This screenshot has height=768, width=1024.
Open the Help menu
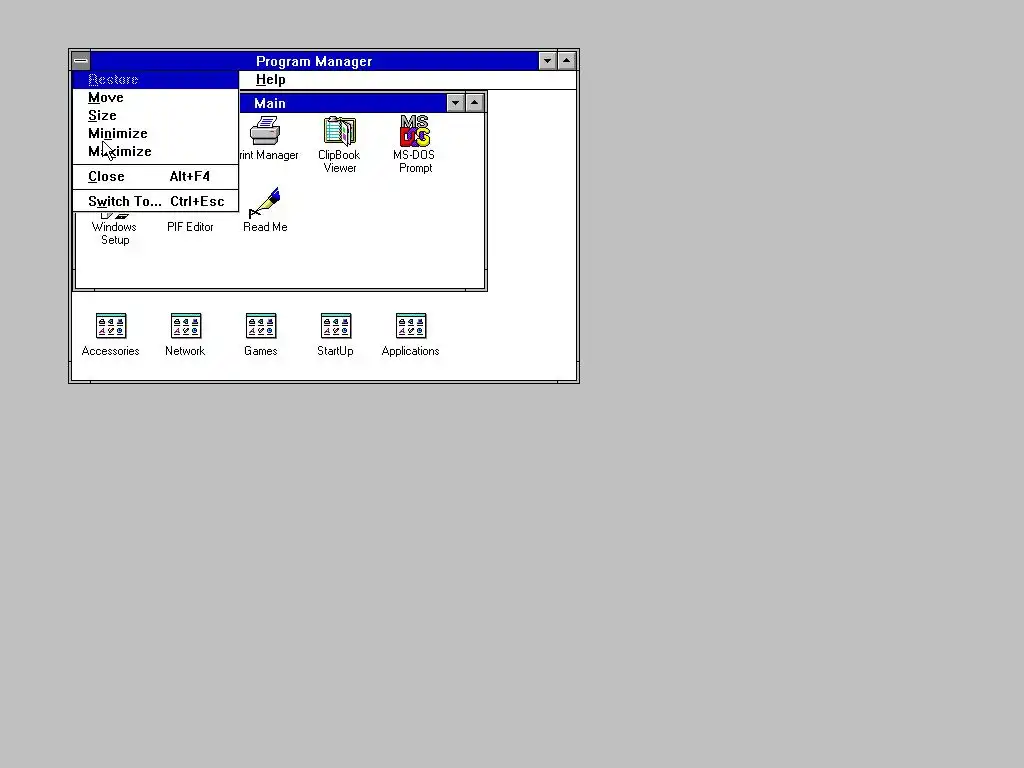tap(270, 80)
